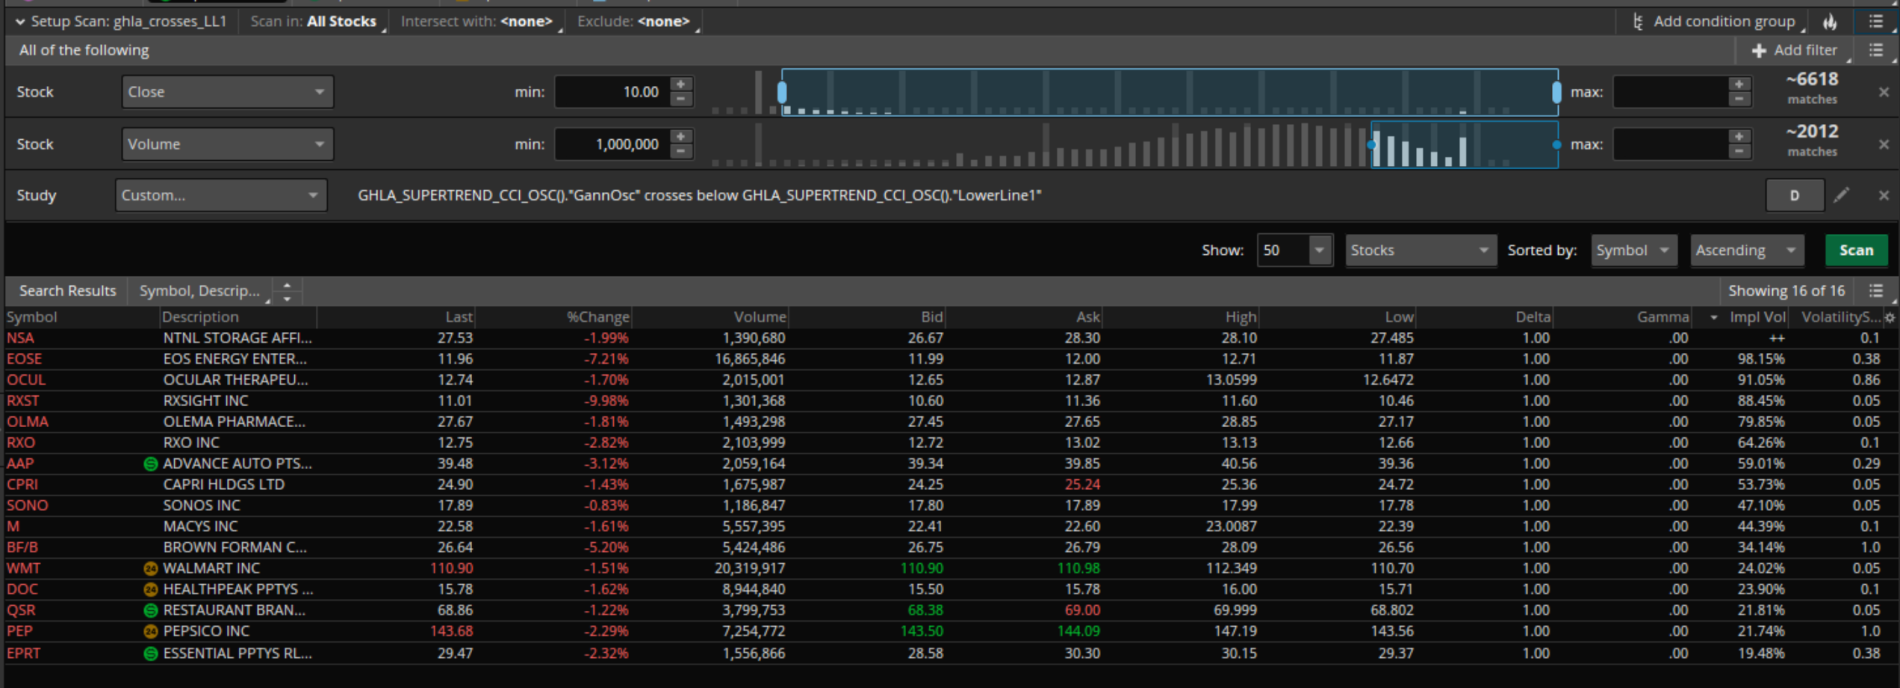The image size is (1900, 688).
Task: Expand the Sorted by Symbol dropdown
Action: point(1633,250)
